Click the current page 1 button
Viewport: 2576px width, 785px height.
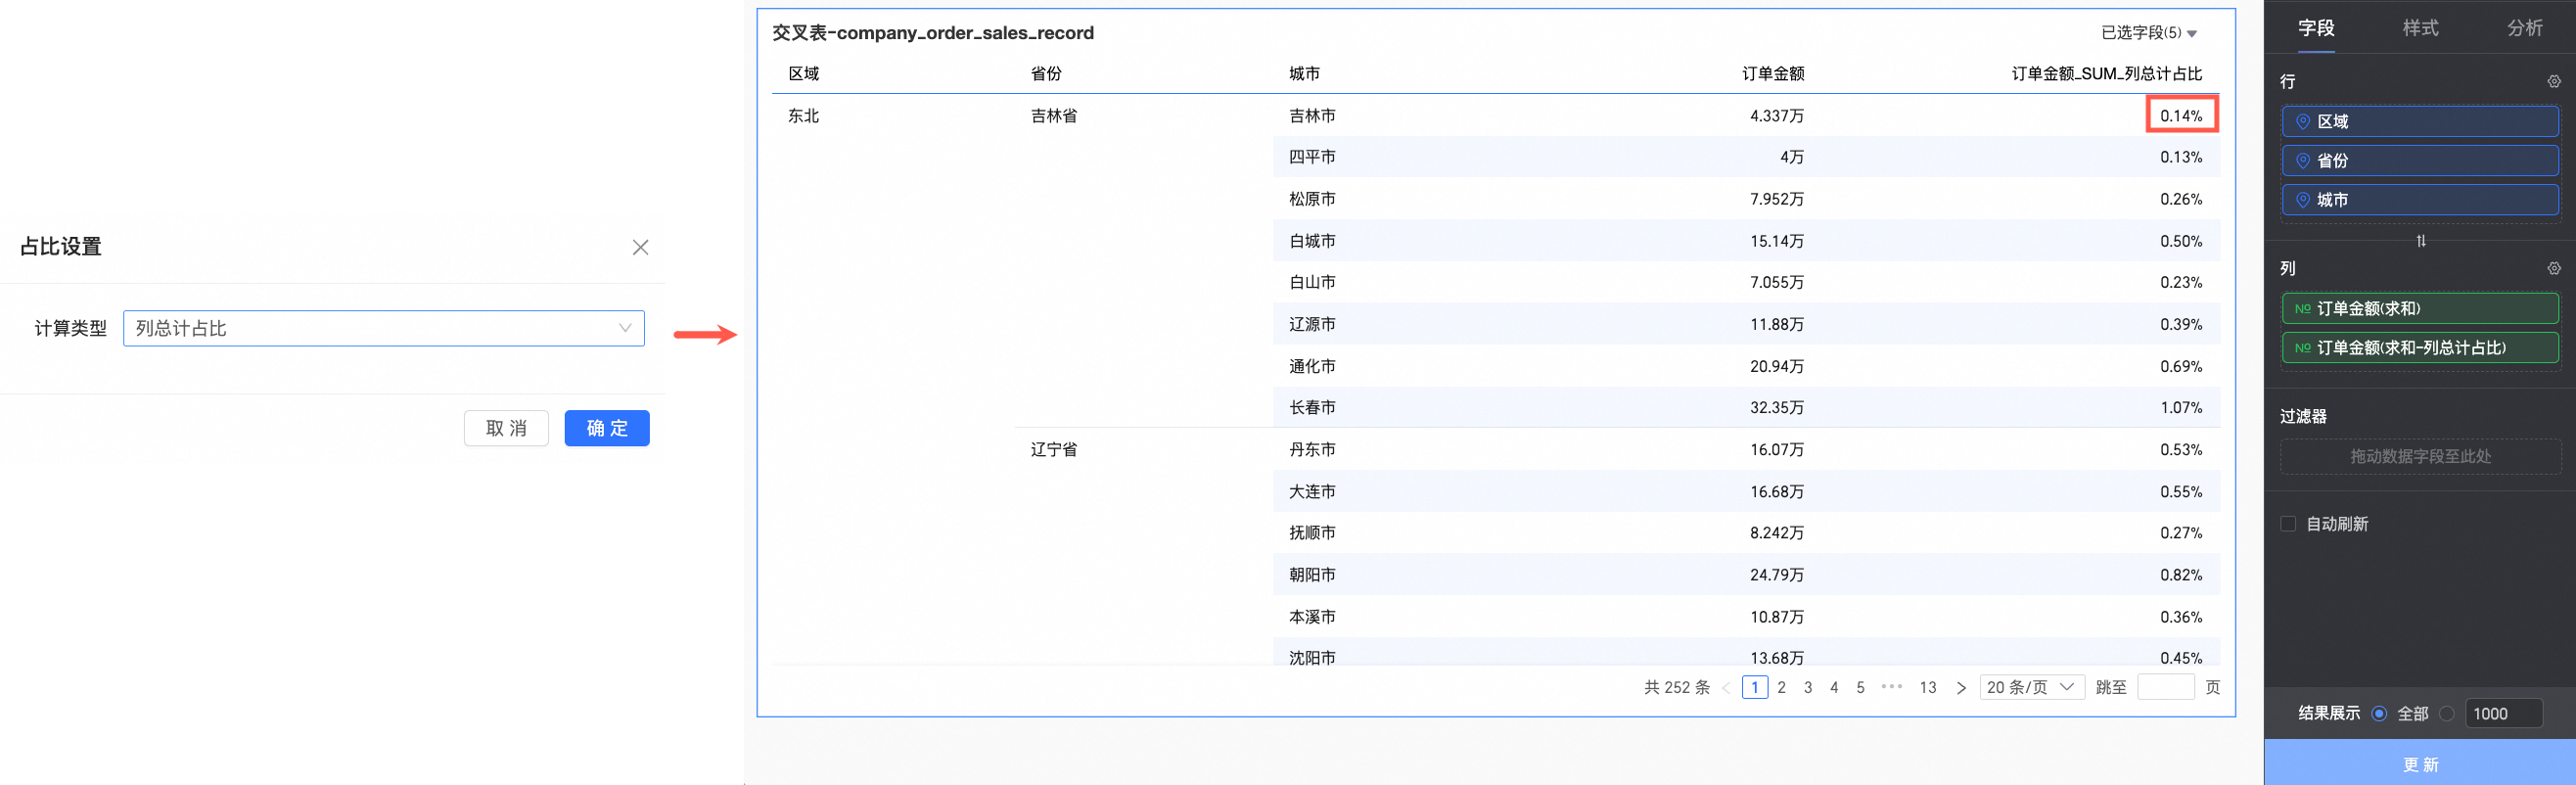[1754, 687]
